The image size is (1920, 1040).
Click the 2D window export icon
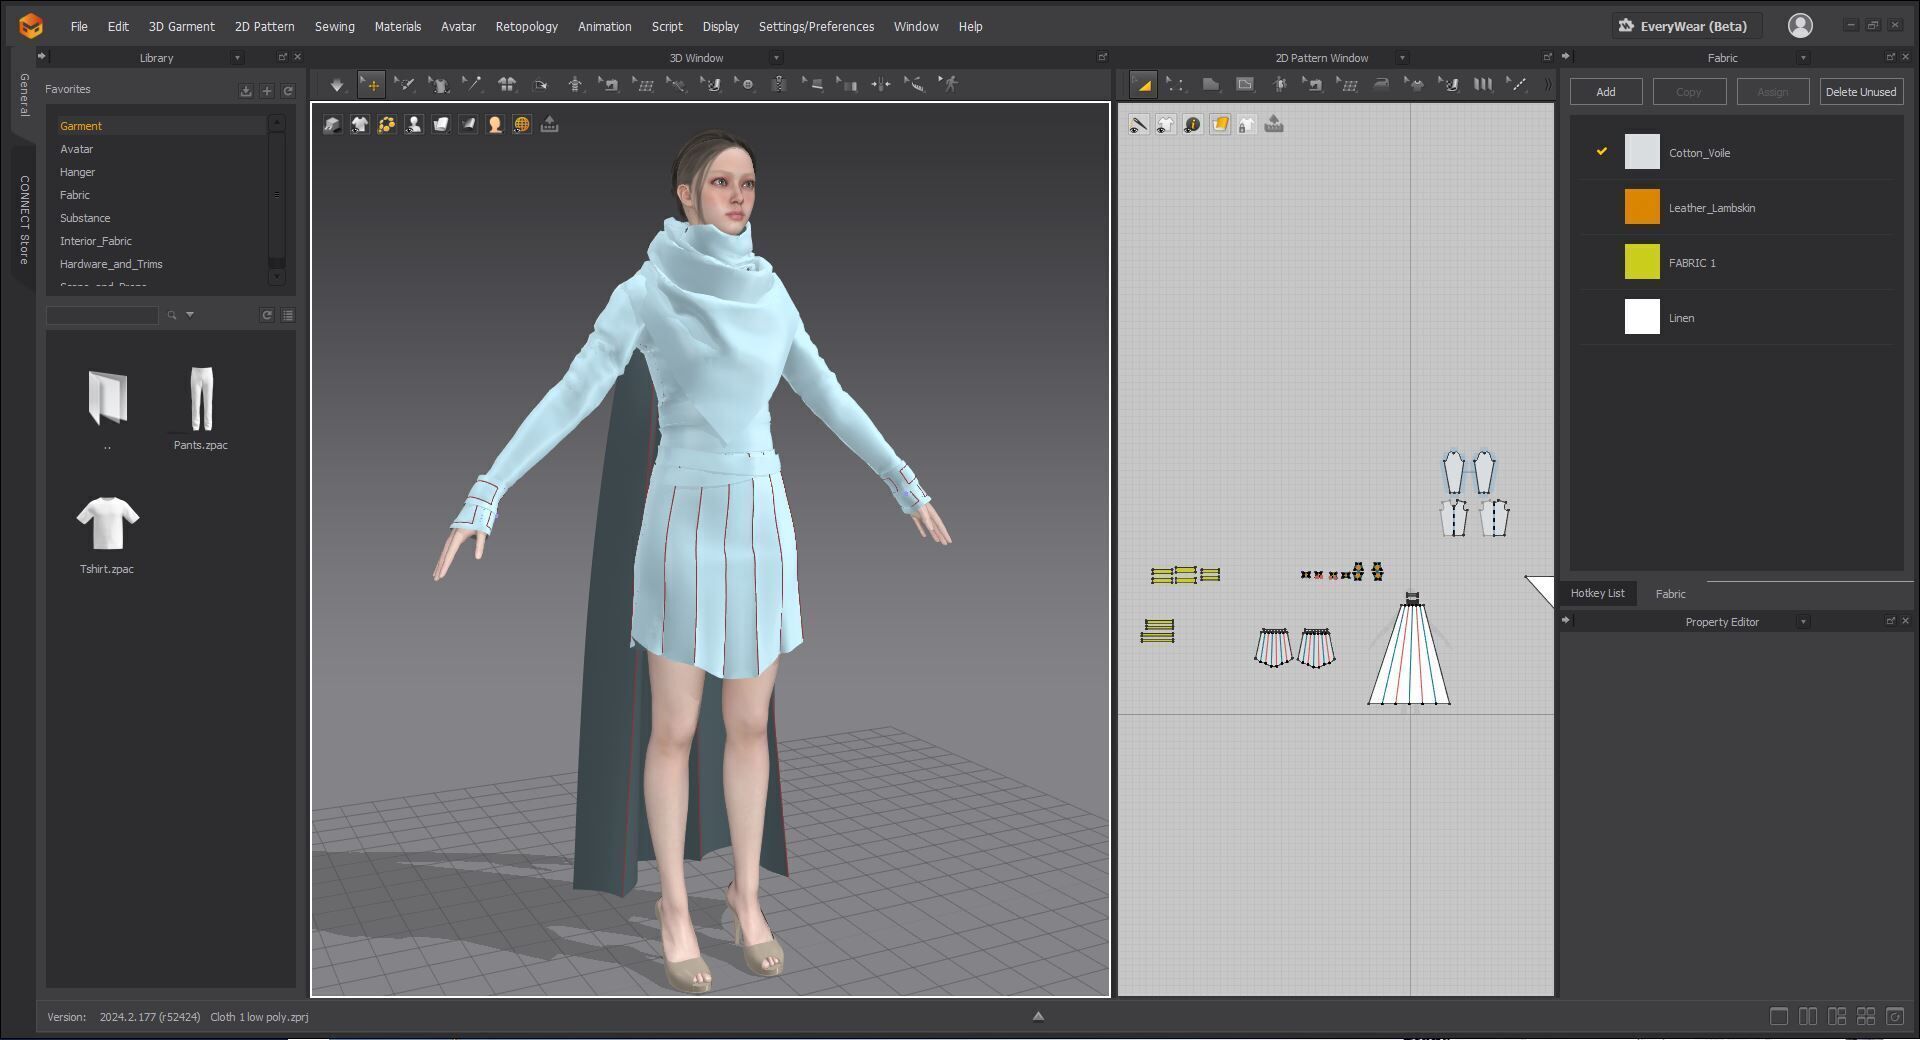tap(1274, 124)
